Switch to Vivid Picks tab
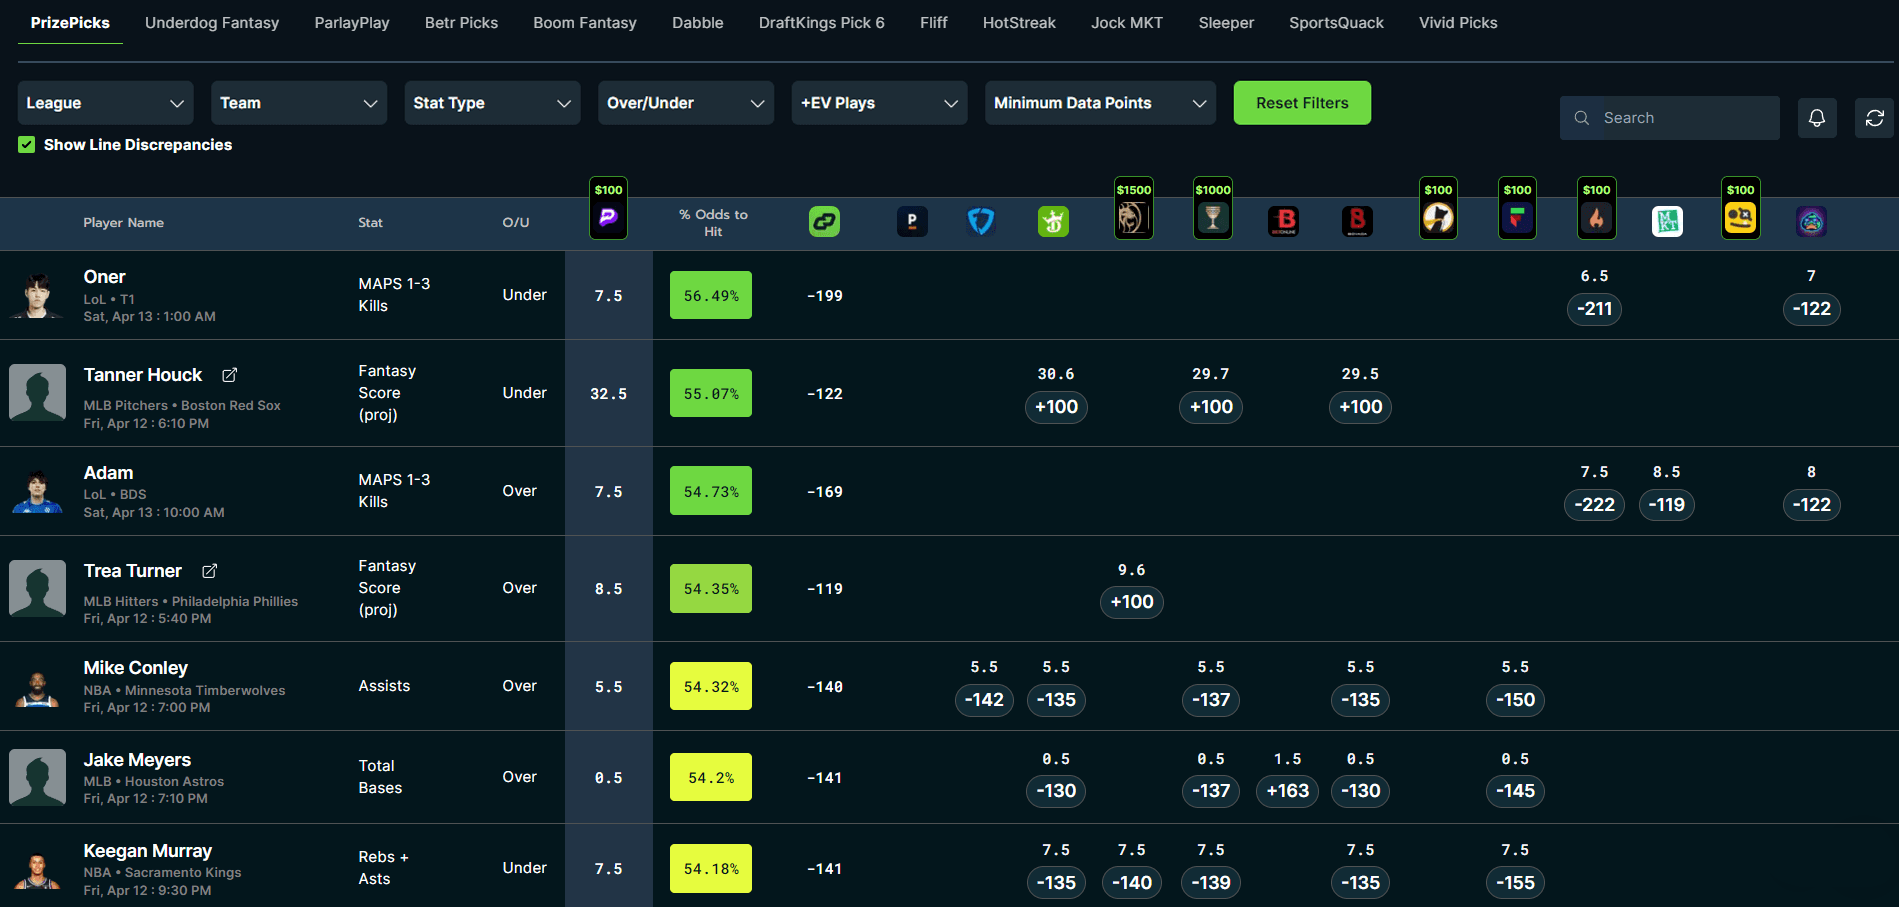The width and height of the screenshot is (1899, 907). [1458, 23]
